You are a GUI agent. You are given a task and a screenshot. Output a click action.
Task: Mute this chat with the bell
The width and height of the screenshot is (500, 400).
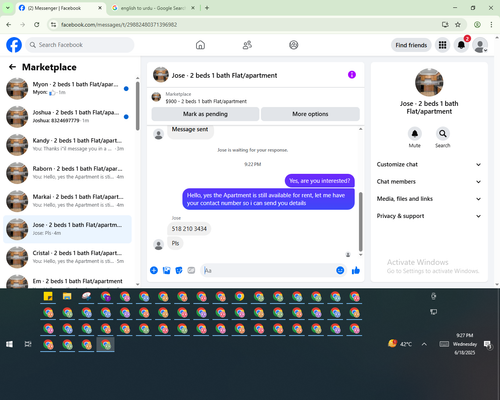tap(415, 134)
